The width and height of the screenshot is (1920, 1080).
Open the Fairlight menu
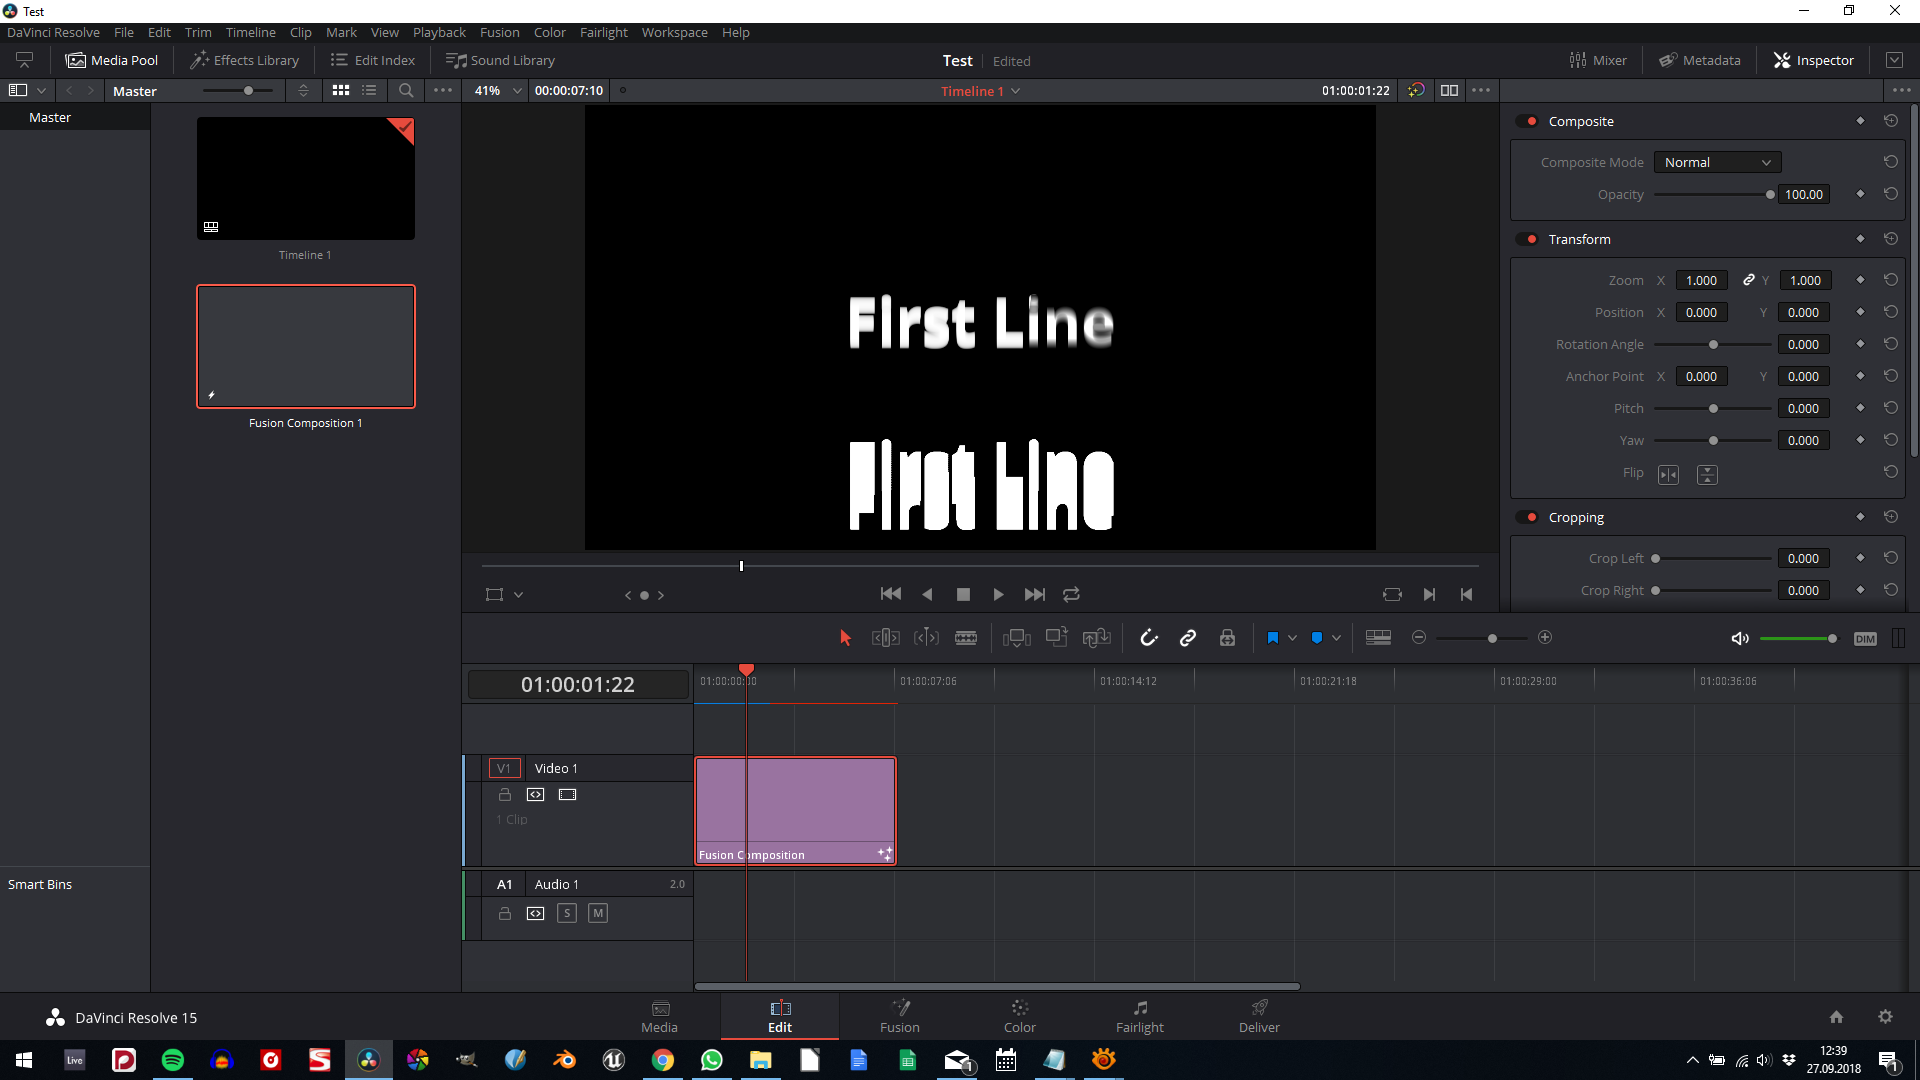pos(603,32)
